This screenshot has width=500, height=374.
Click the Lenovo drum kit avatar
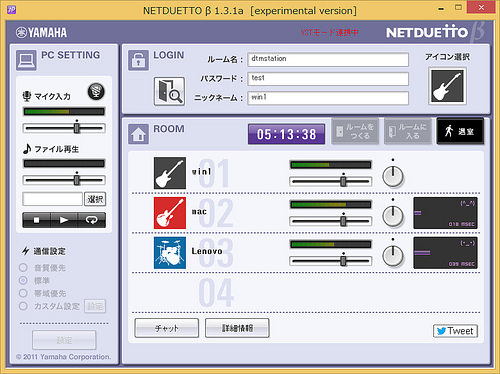click(170, 253)
